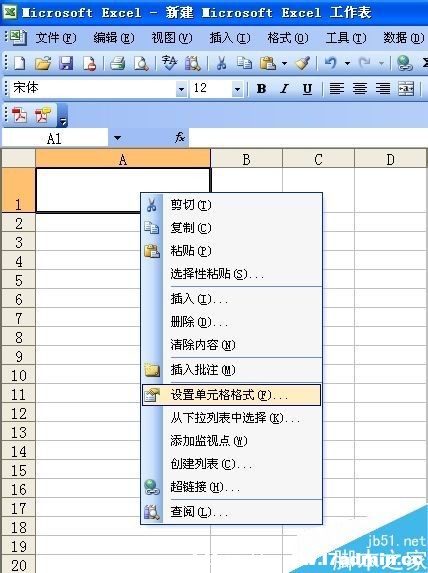Image resolution: width=428 pixels, height=573 pixels.
Task: Toggle Bold formatting
Action: point(261,88)
